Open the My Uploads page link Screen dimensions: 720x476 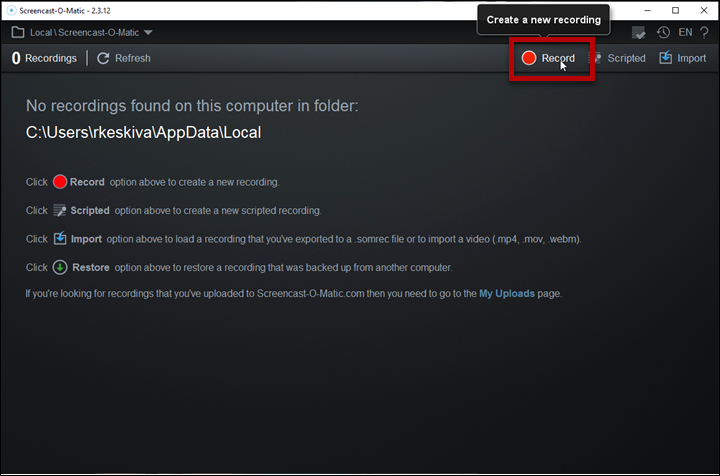507,294
